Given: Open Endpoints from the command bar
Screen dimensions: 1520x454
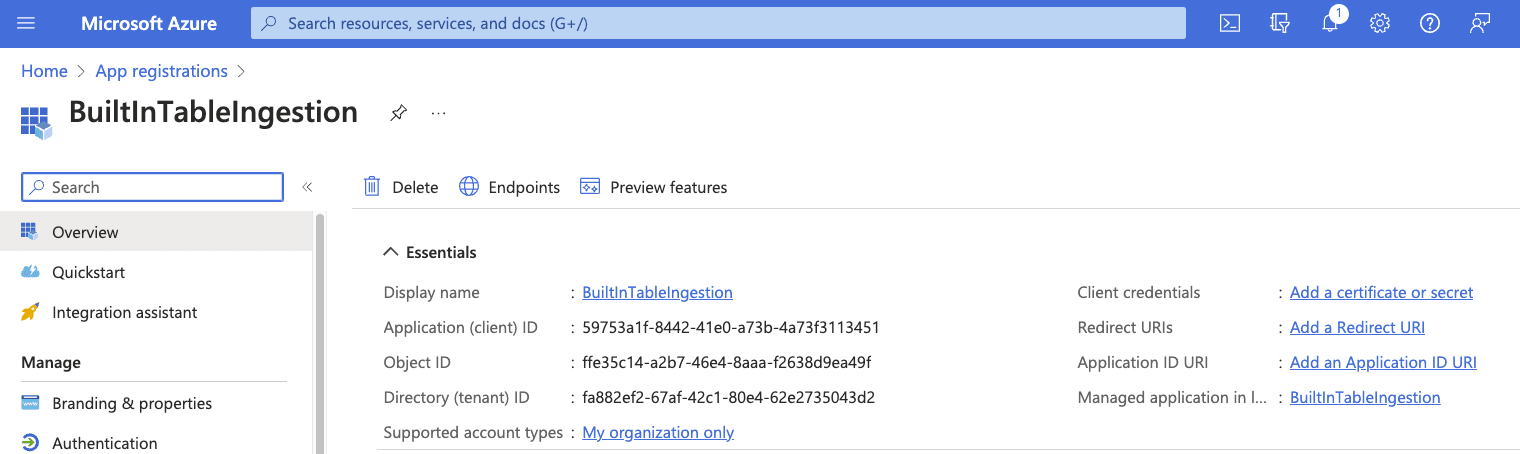Looking at the screenshot, I should [510, 187].
